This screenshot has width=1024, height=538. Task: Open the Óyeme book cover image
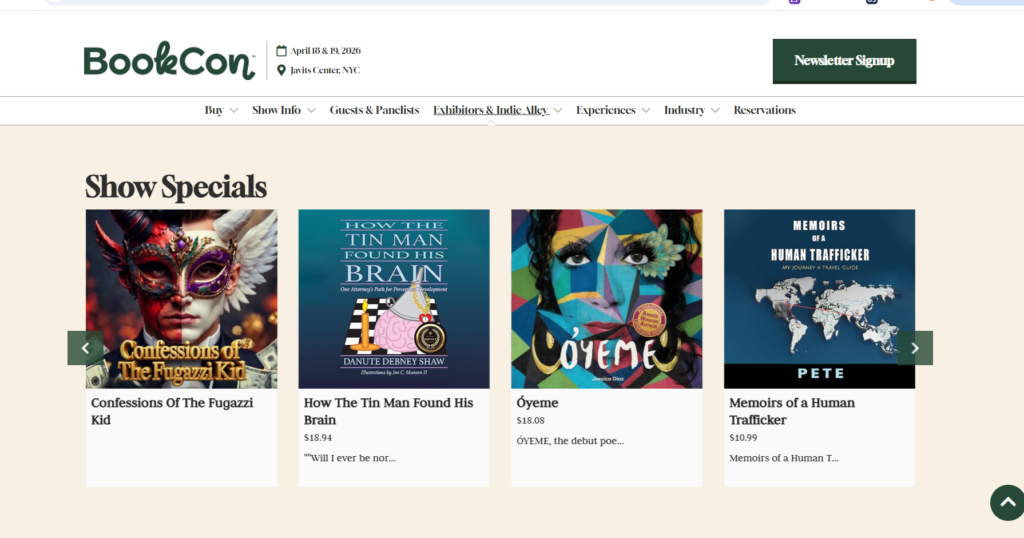point(607,299)
